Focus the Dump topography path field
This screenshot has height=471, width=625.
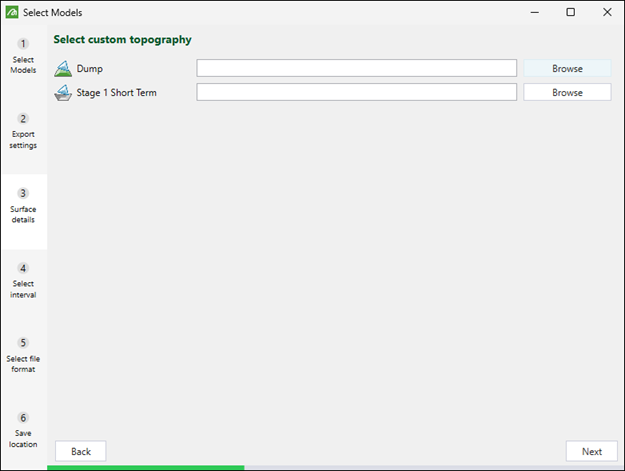click(356, 68)
